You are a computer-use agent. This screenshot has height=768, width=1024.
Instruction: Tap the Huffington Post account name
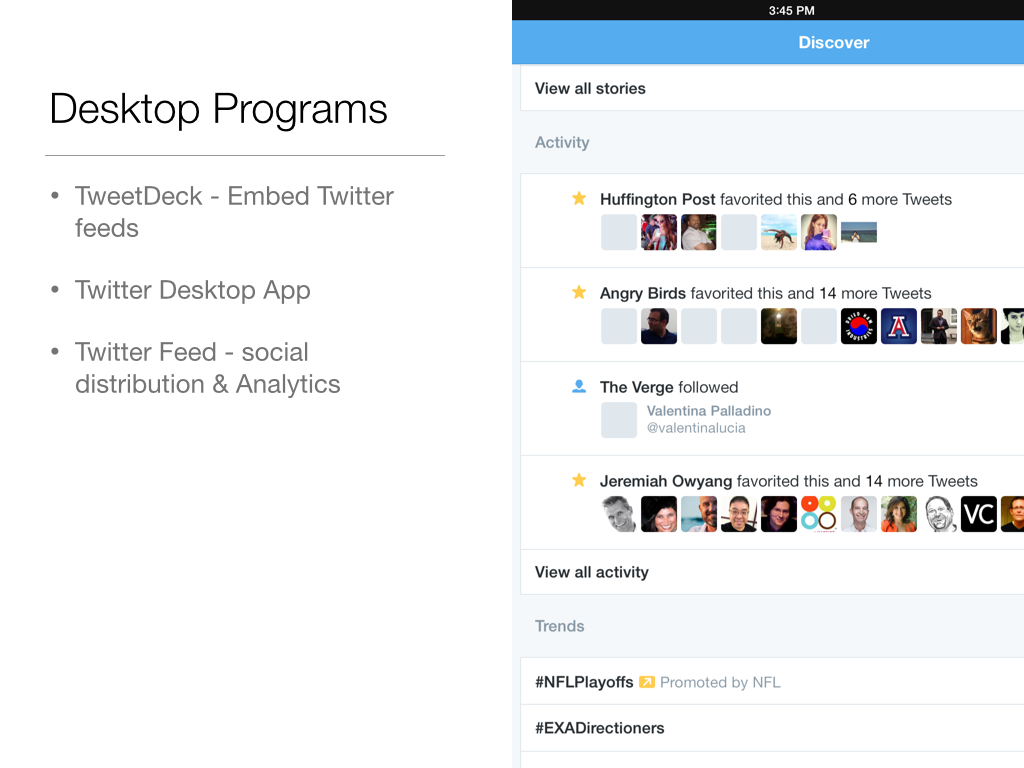(x=657, y=199)
